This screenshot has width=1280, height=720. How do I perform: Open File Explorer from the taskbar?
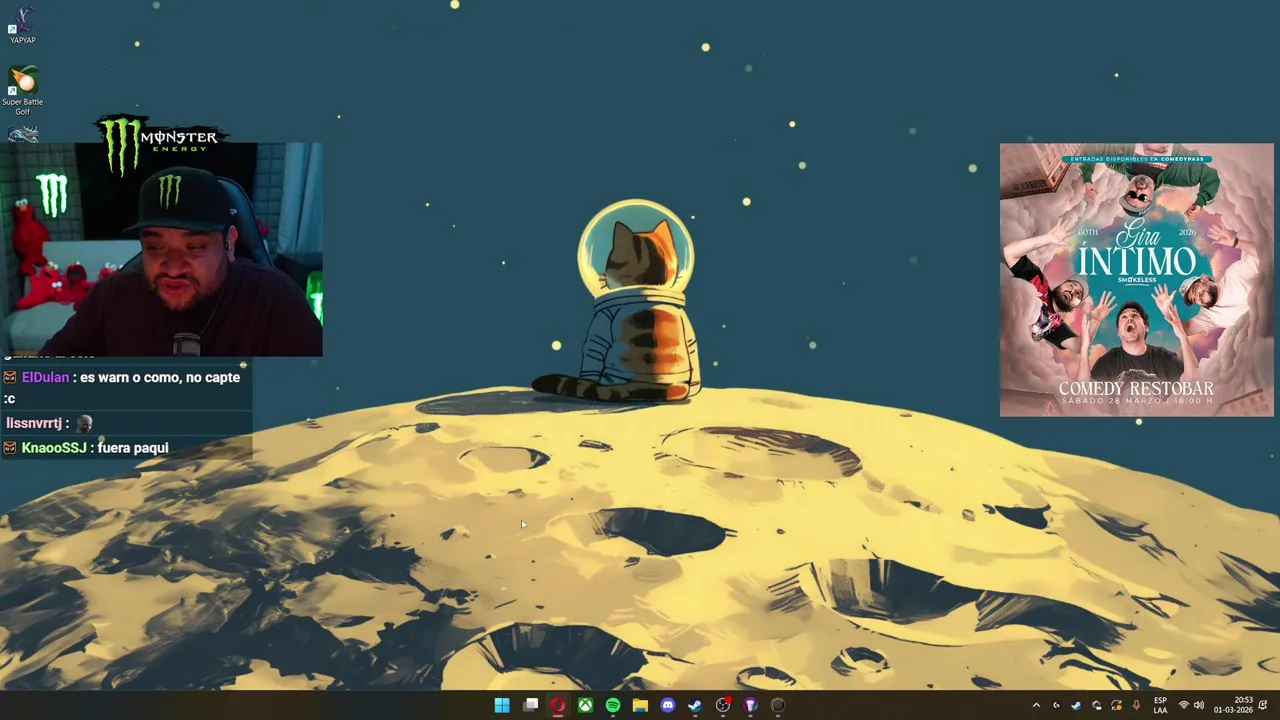click(640, 705)
